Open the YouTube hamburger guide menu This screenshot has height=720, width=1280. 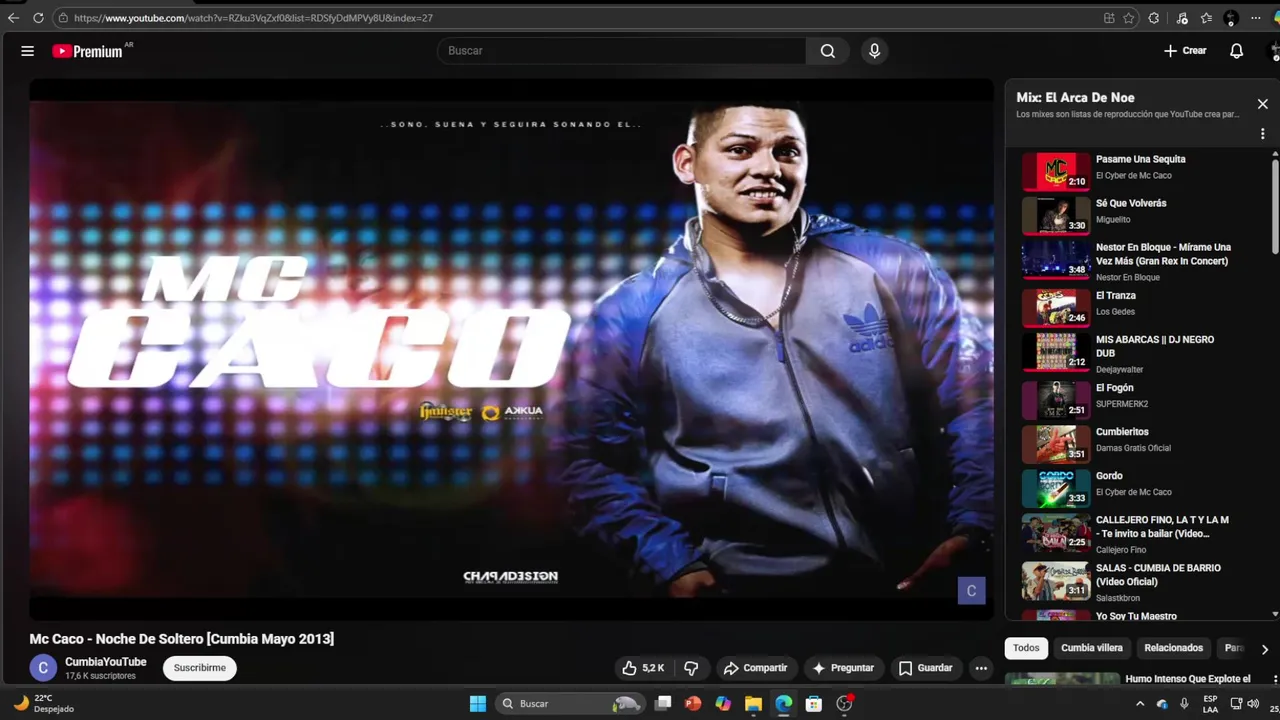pyautogui.click(x=28, y=51)
